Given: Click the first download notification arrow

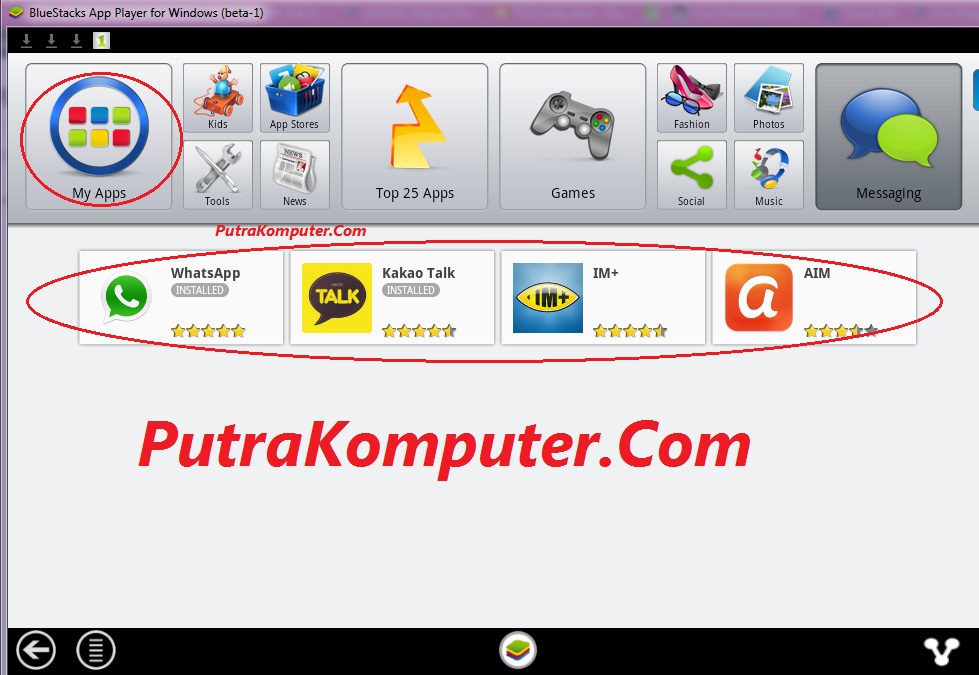Looking at the screenshot, I should pyautogui.click(x=26, y=41).
